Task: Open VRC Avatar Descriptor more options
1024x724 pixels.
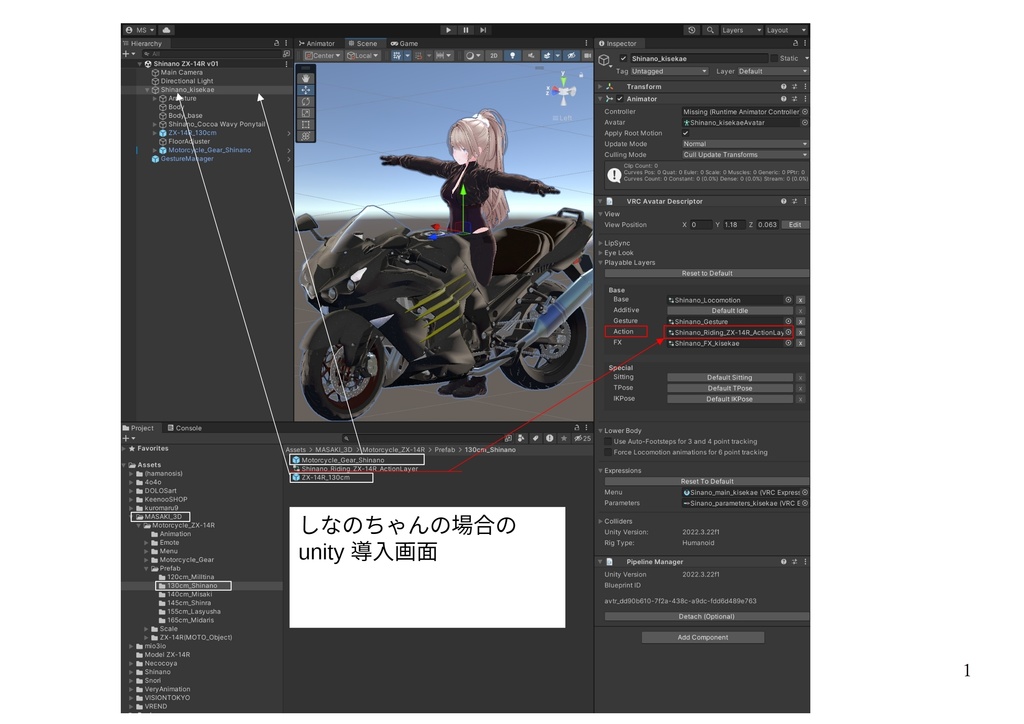Action: click(x=805, y=202)
